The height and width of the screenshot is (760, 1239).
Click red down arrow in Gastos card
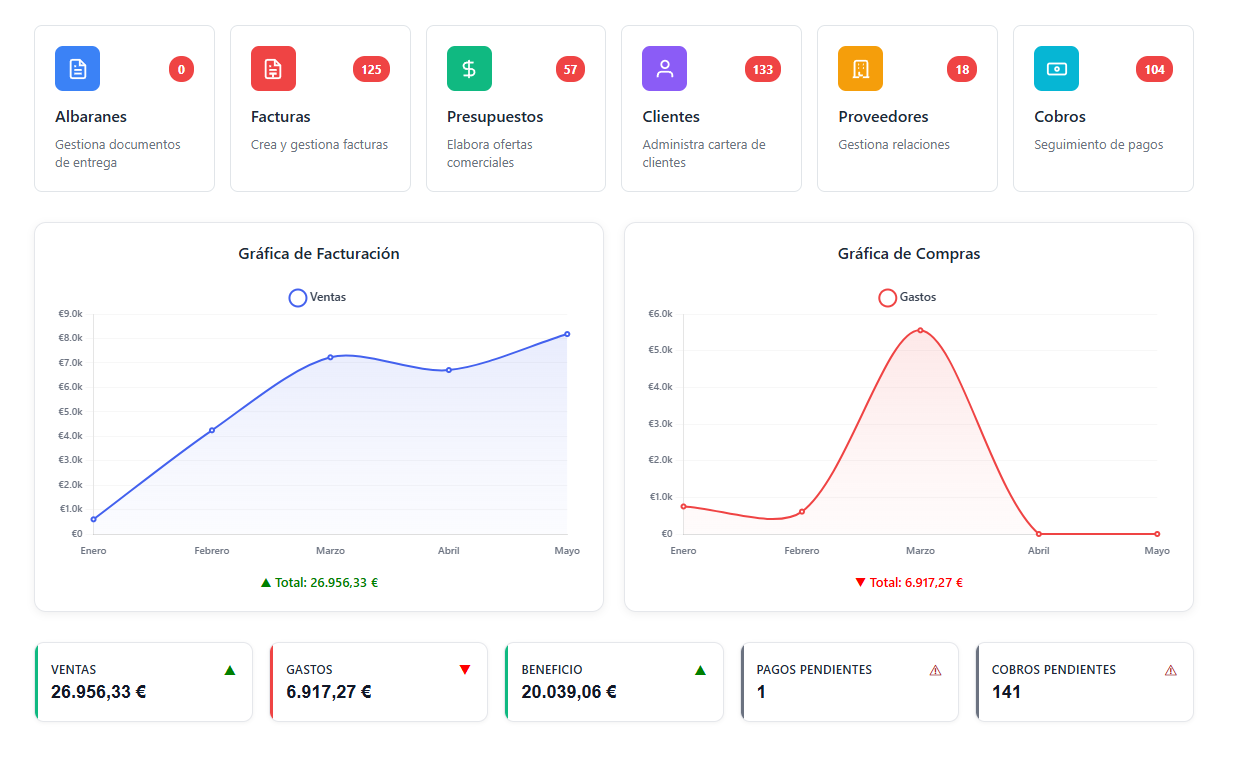point(465,670)
